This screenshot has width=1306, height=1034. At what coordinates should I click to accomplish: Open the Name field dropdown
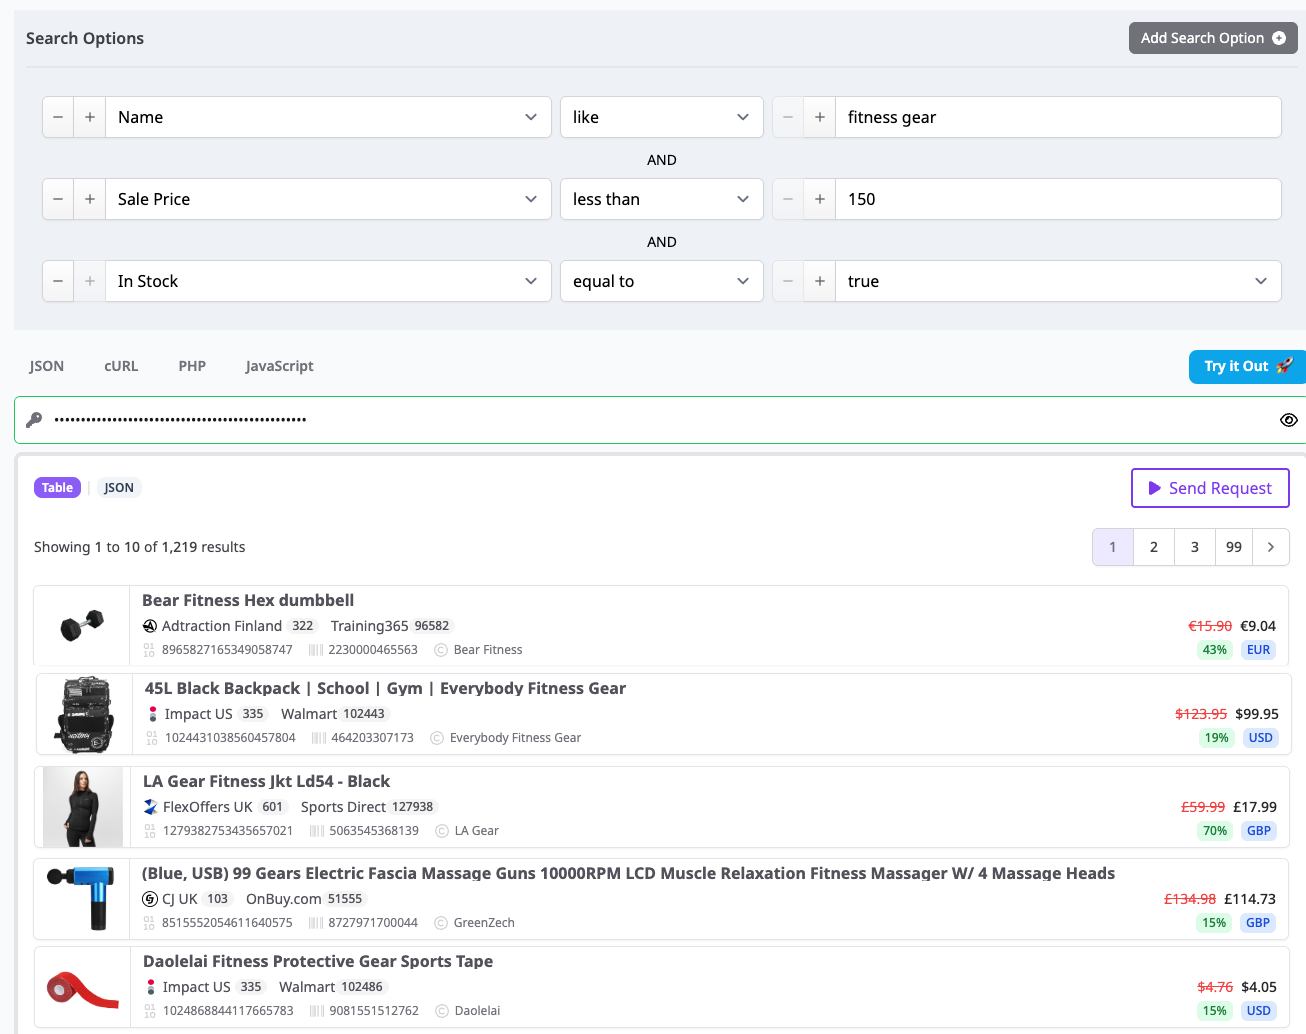pos(328,117)
